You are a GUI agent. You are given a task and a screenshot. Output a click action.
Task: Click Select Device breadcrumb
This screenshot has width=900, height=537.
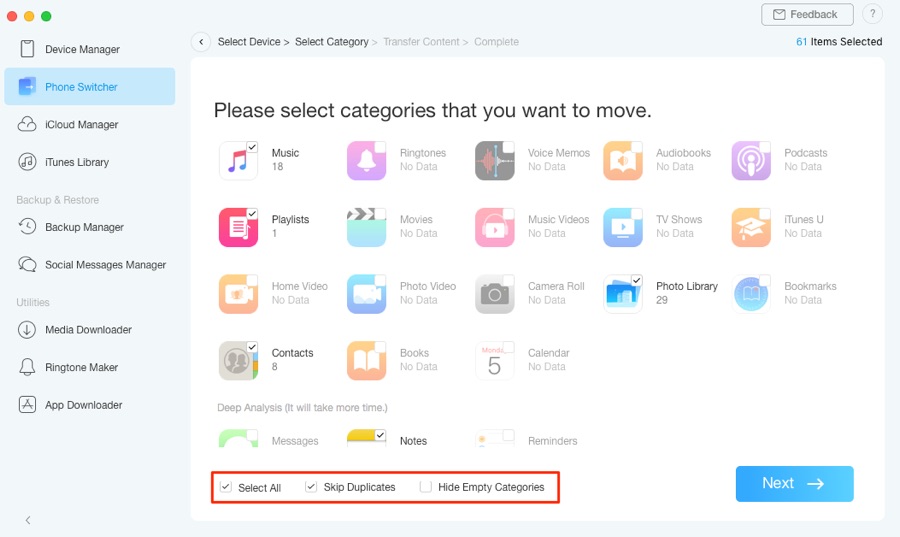[249, 42]
